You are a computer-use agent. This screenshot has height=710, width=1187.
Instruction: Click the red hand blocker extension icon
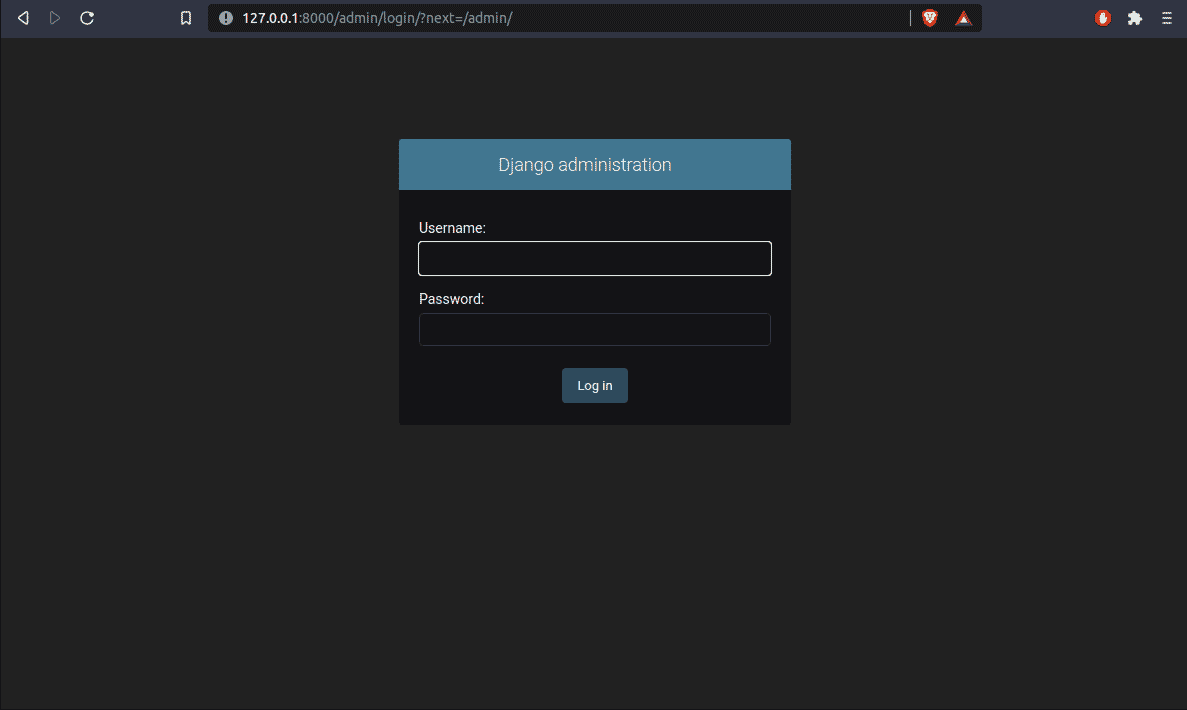1103,18
